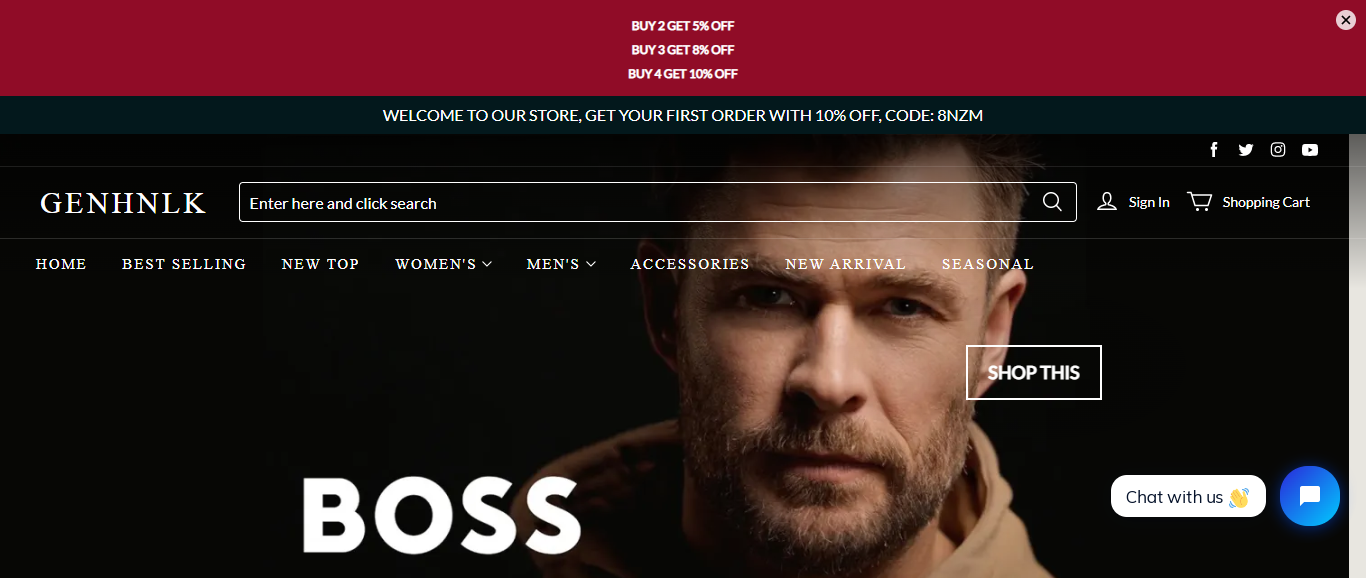Click the search magnifier icon

coord(1052,202)
